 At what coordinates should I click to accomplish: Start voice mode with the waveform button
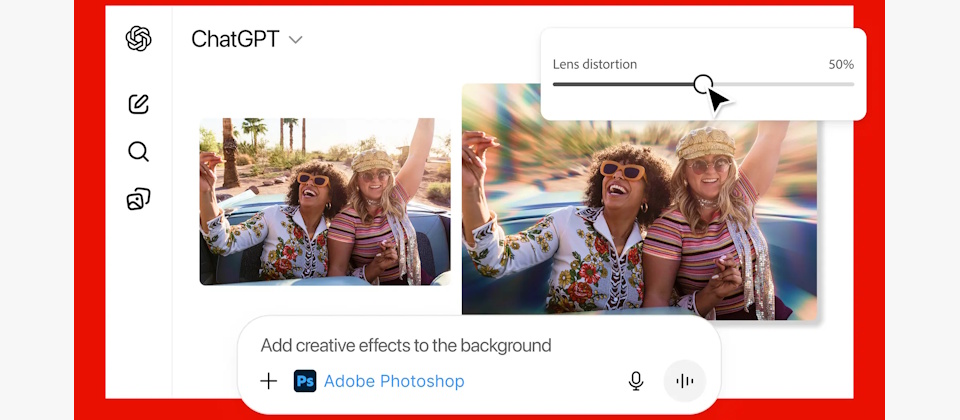click(x=685, y=381)
